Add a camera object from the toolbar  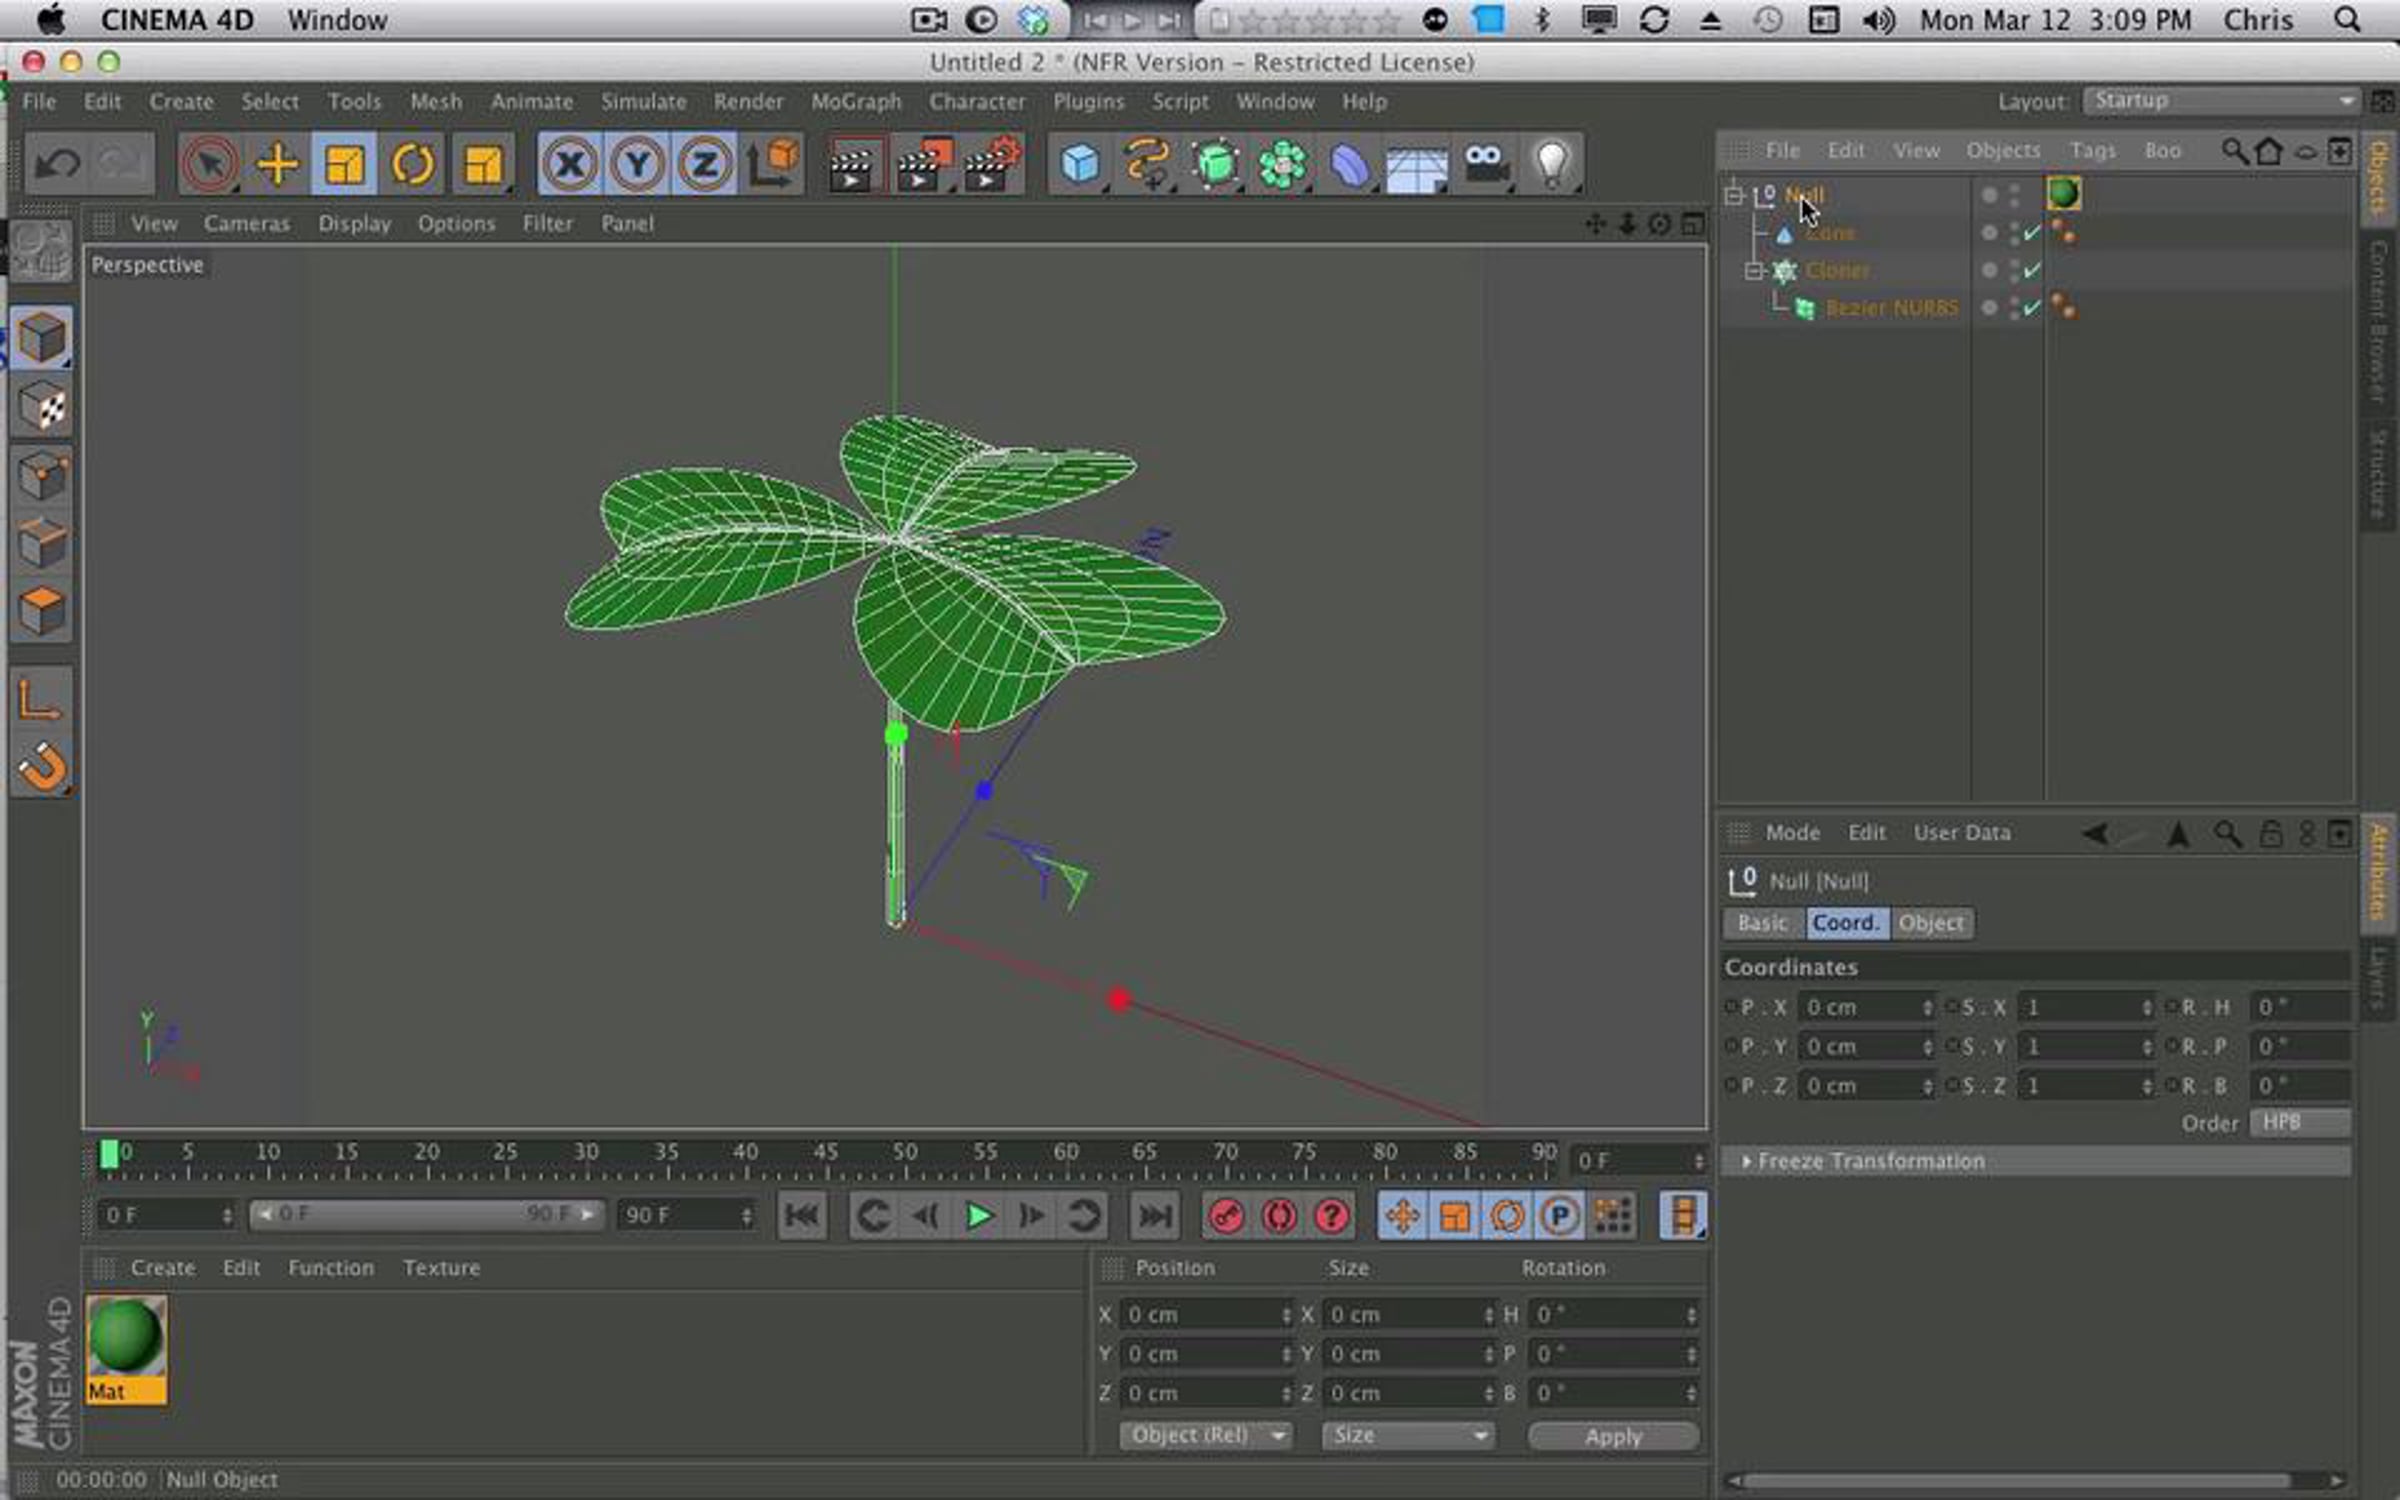1485,163
